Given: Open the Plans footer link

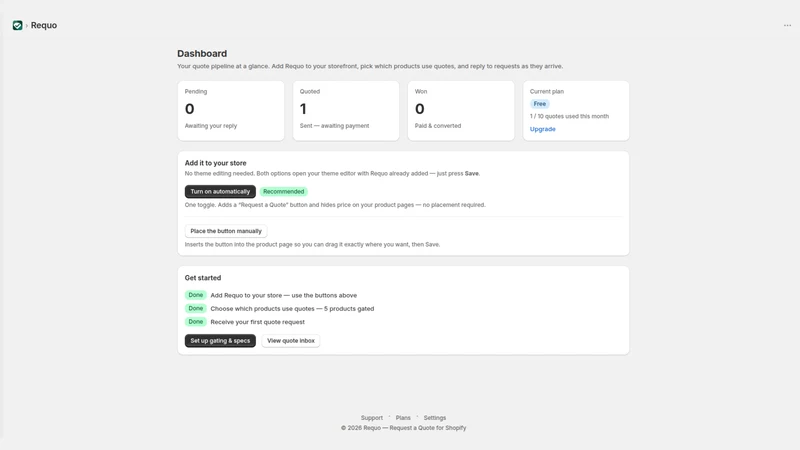Looking at the screenshot, I should coord(403,418).
